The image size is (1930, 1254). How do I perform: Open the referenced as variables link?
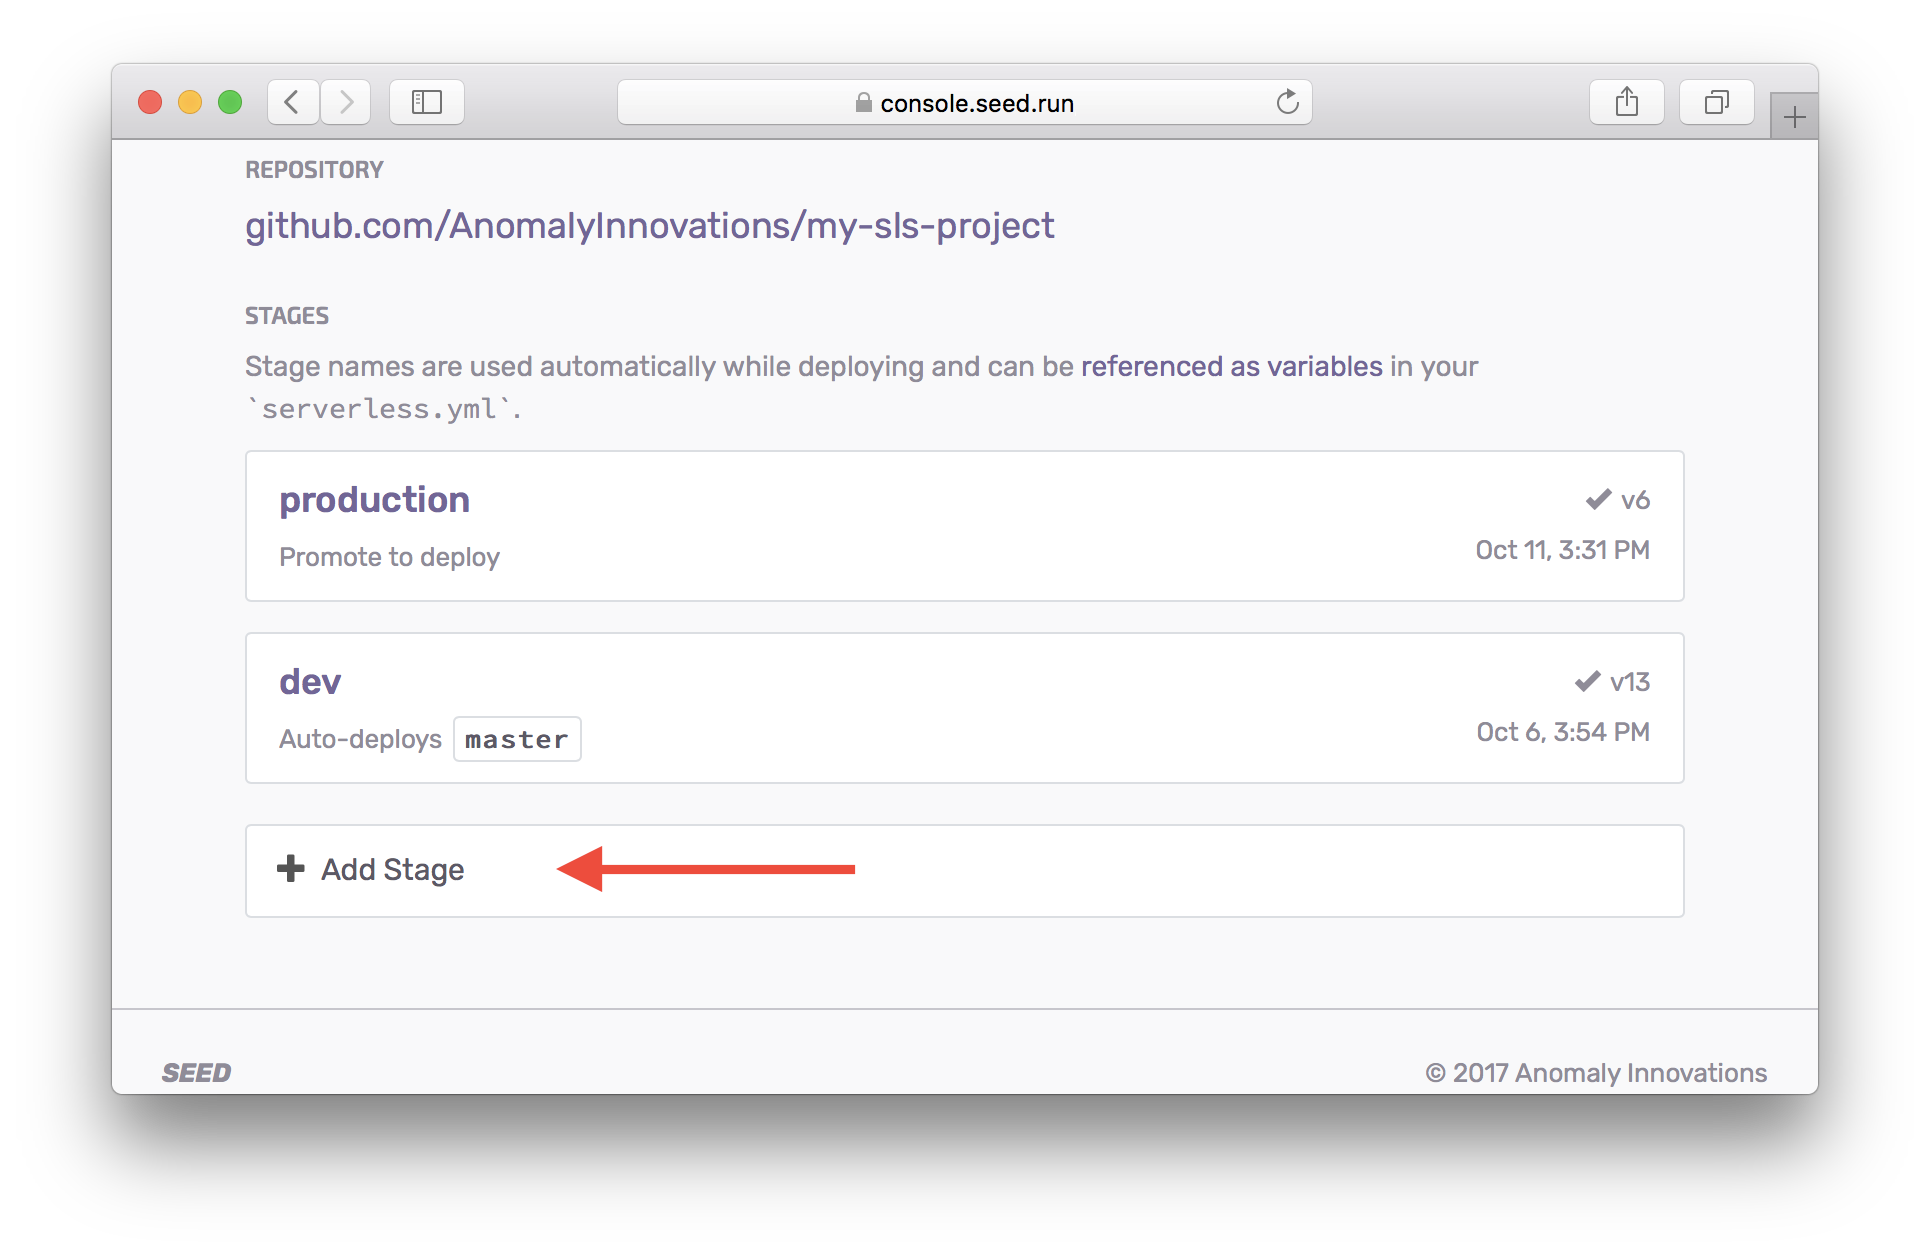click(1231, 366)
